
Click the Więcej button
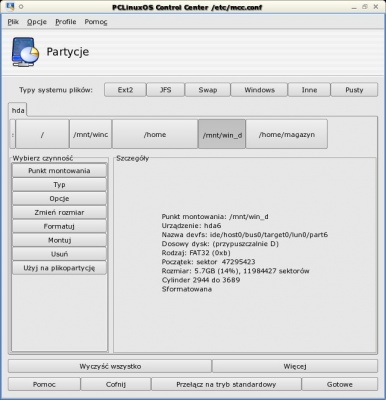coord(295,366)
